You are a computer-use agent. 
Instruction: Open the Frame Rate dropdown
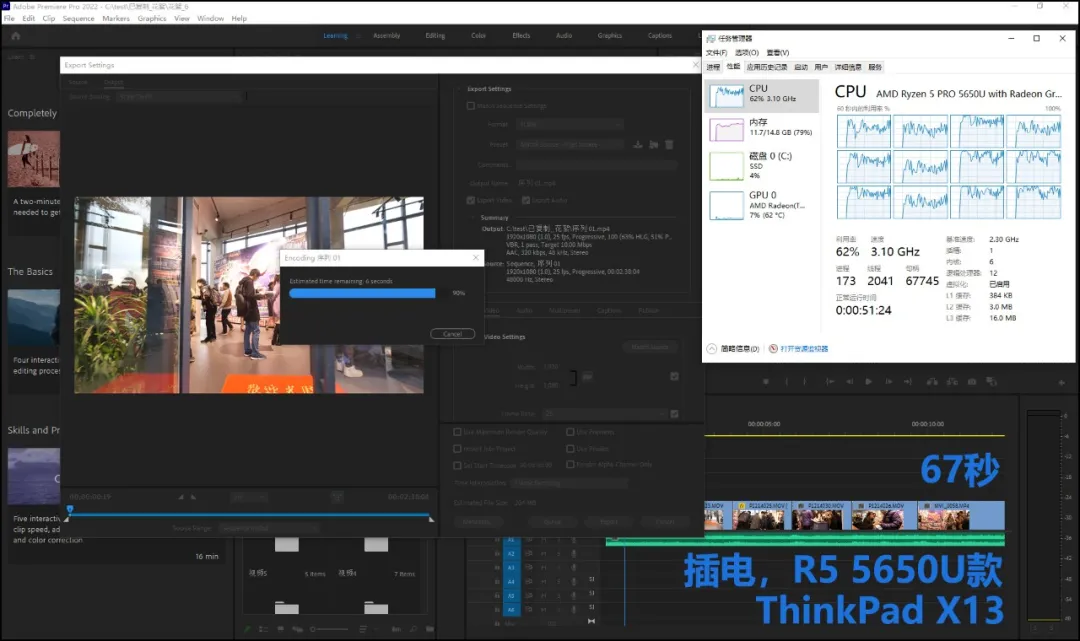click(x=604, y=414)
